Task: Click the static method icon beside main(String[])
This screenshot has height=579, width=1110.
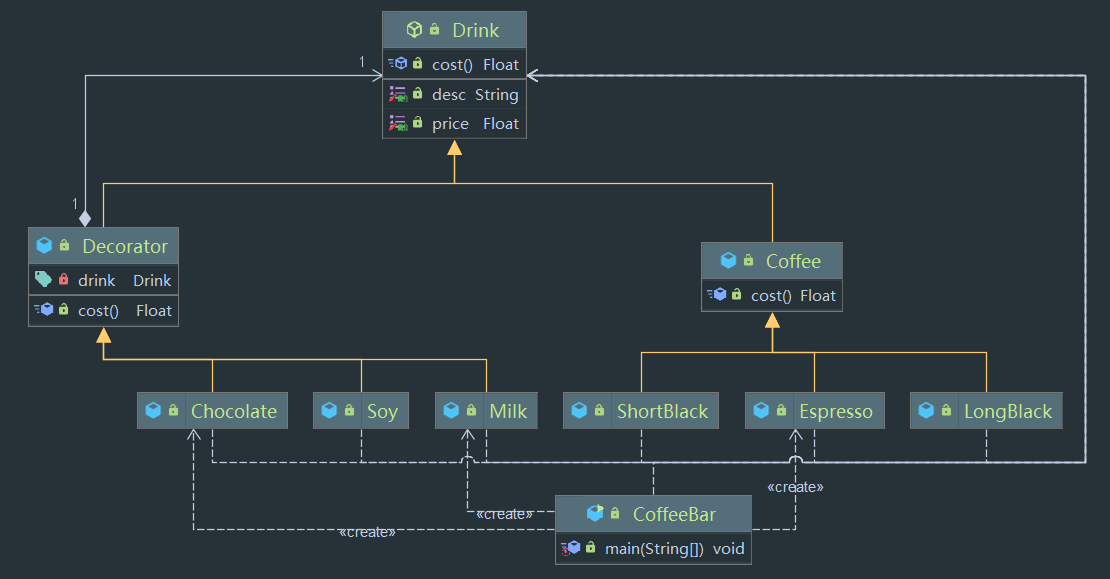Action: pos(571,548)
